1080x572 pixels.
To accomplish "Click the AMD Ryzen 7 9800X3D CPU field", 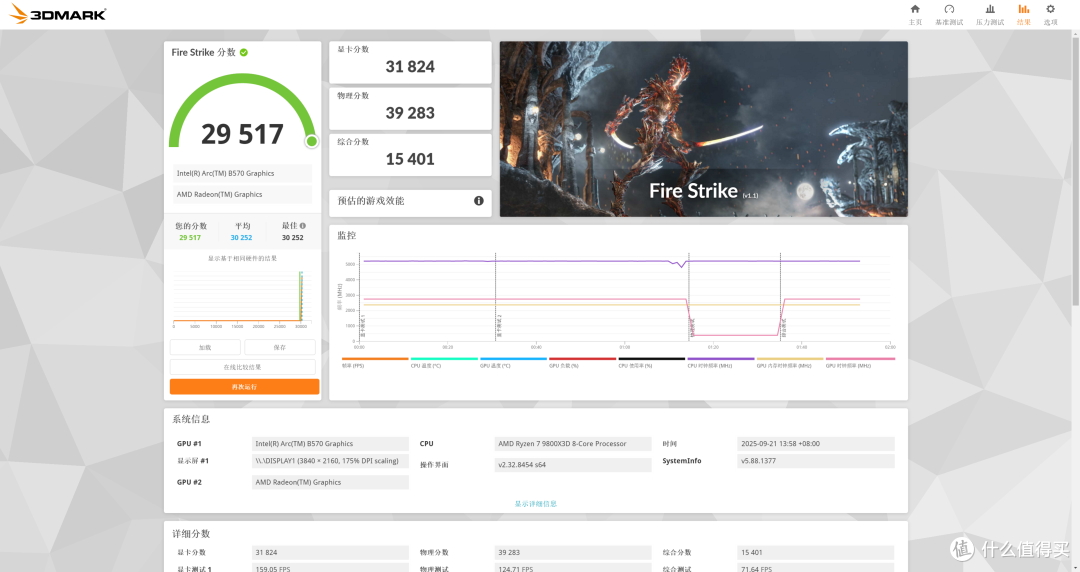I will pos(573,444).
